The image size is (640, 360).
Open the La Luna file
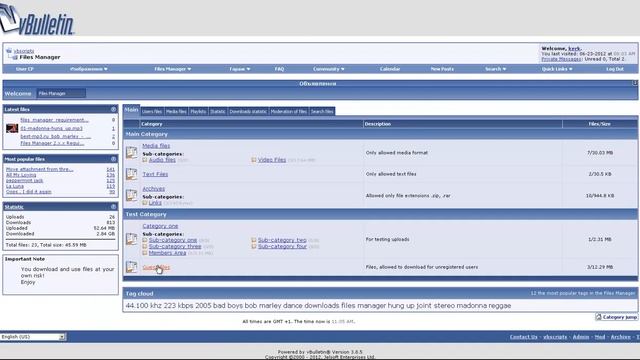click(15, 186)
